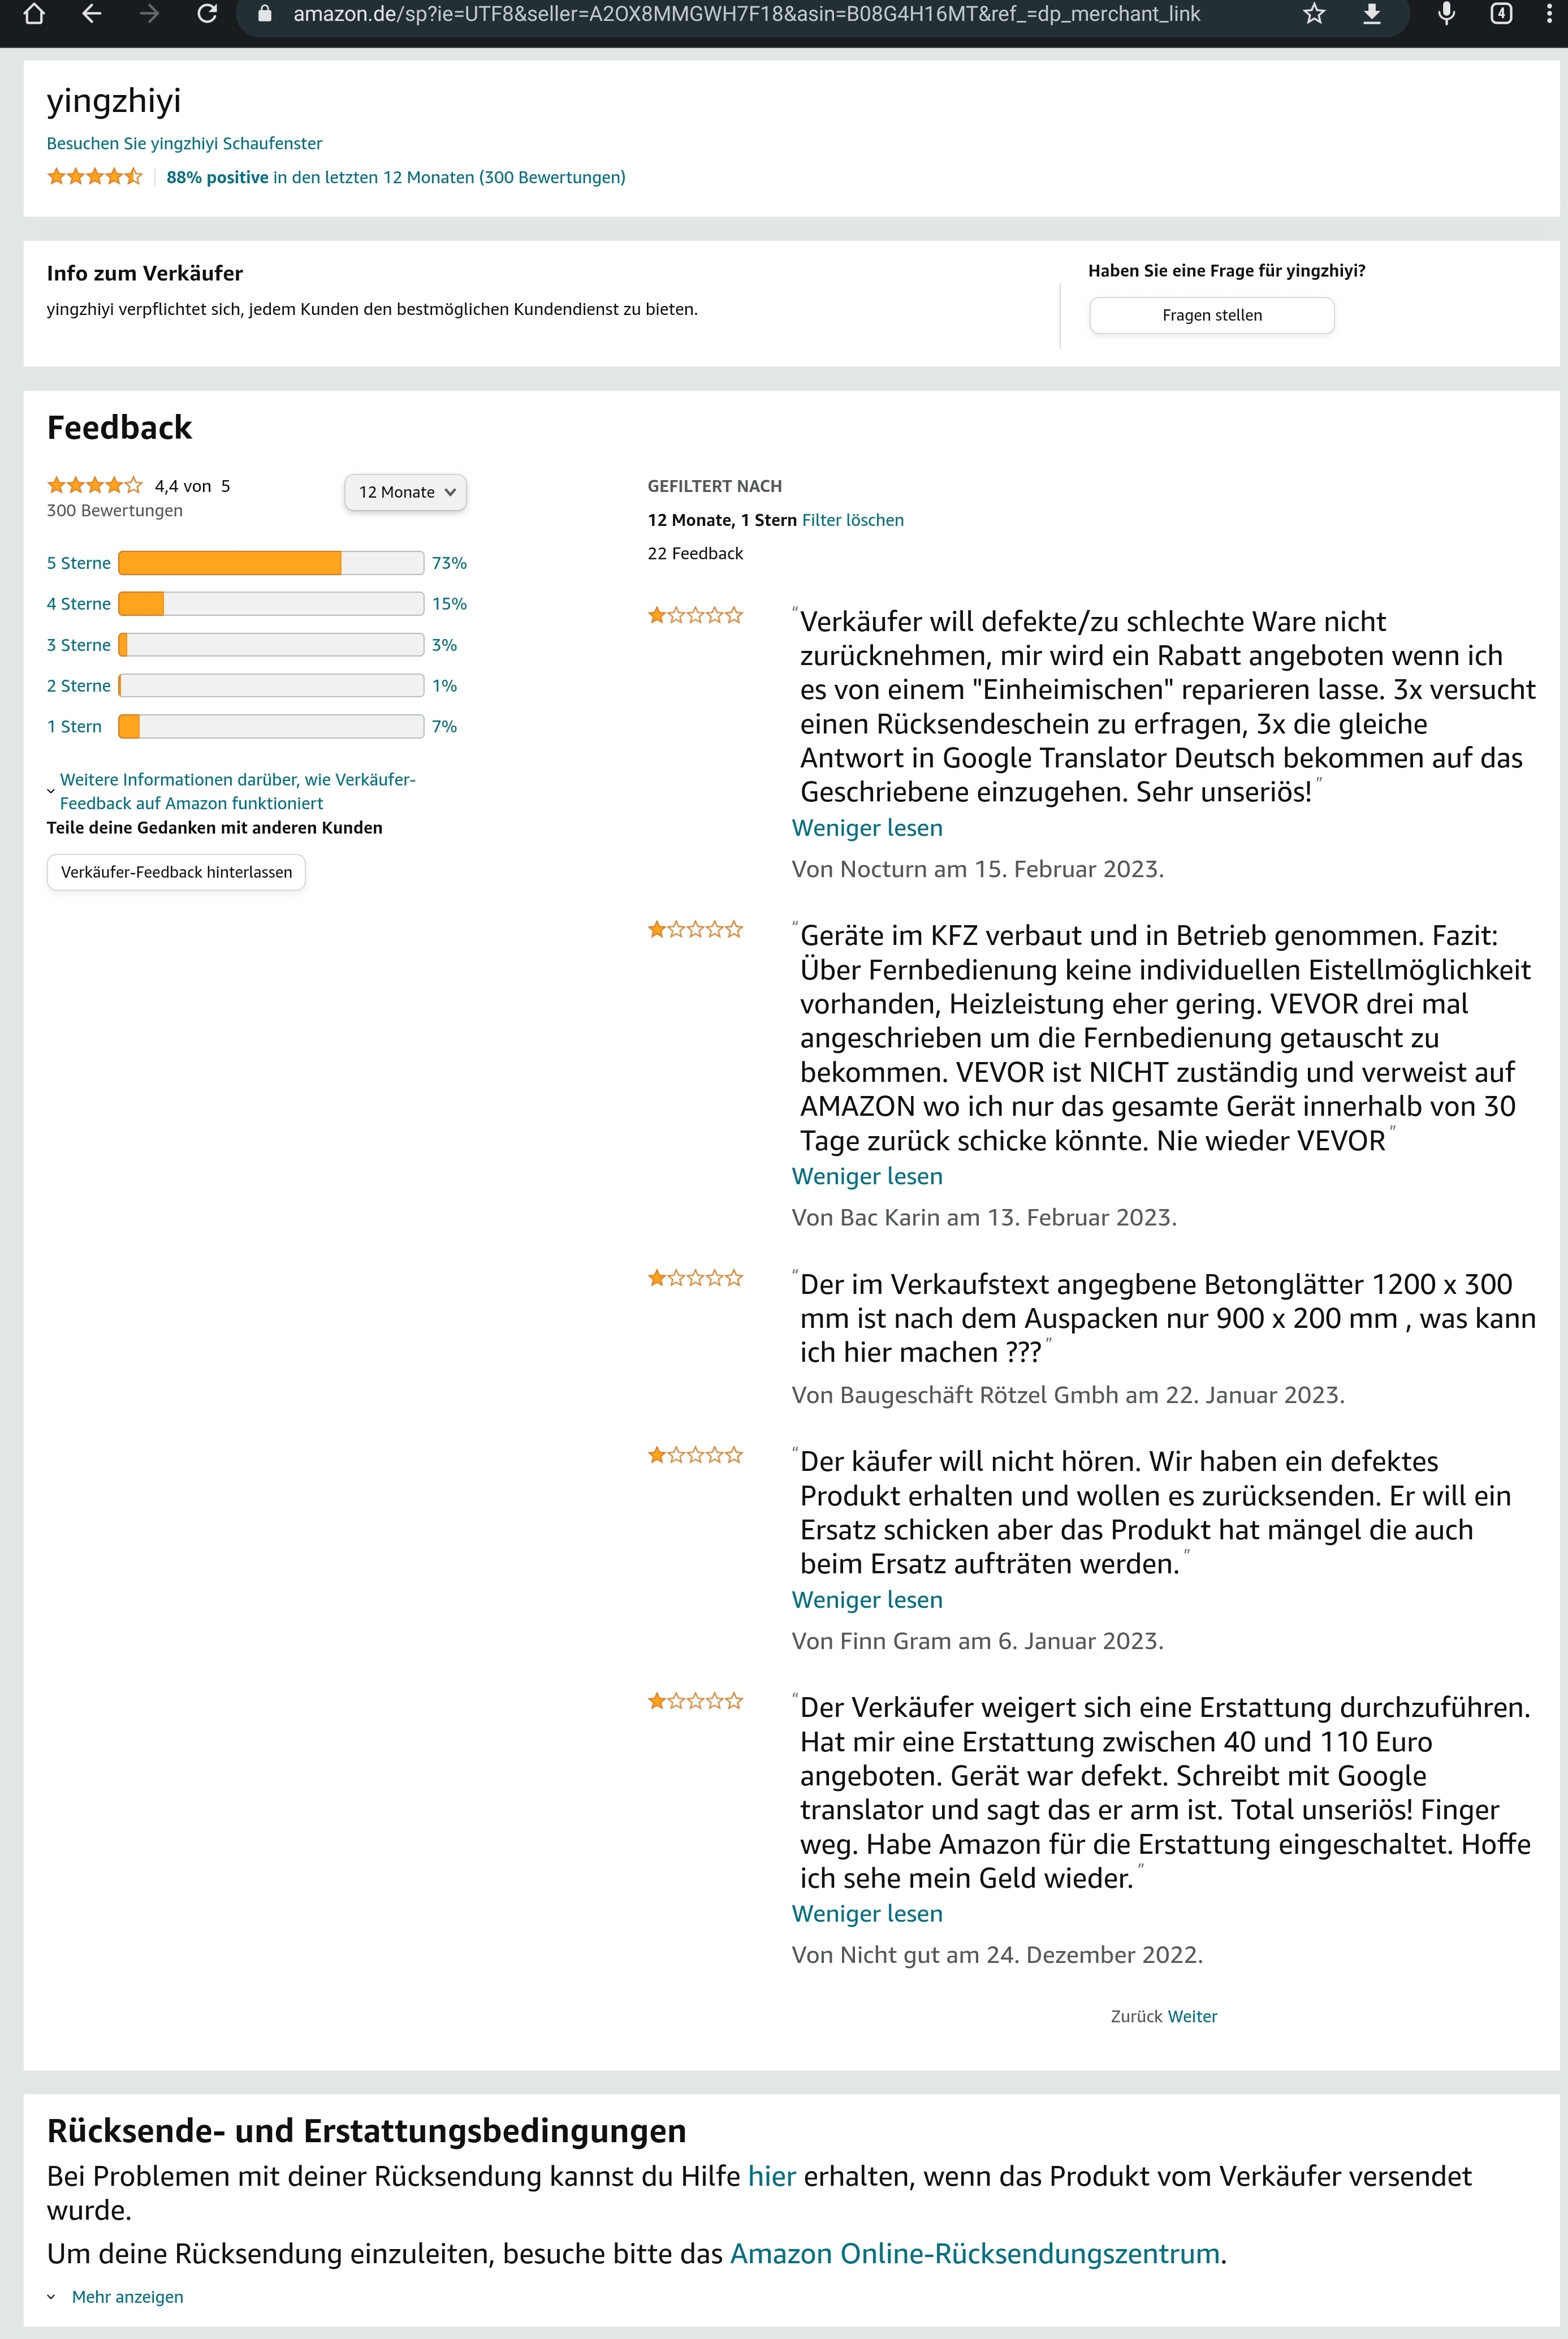Screen dimensions: 1568x2339
Task: Visit the yingzhiyi Schaufenster link
Action: [x=184, y=144]
